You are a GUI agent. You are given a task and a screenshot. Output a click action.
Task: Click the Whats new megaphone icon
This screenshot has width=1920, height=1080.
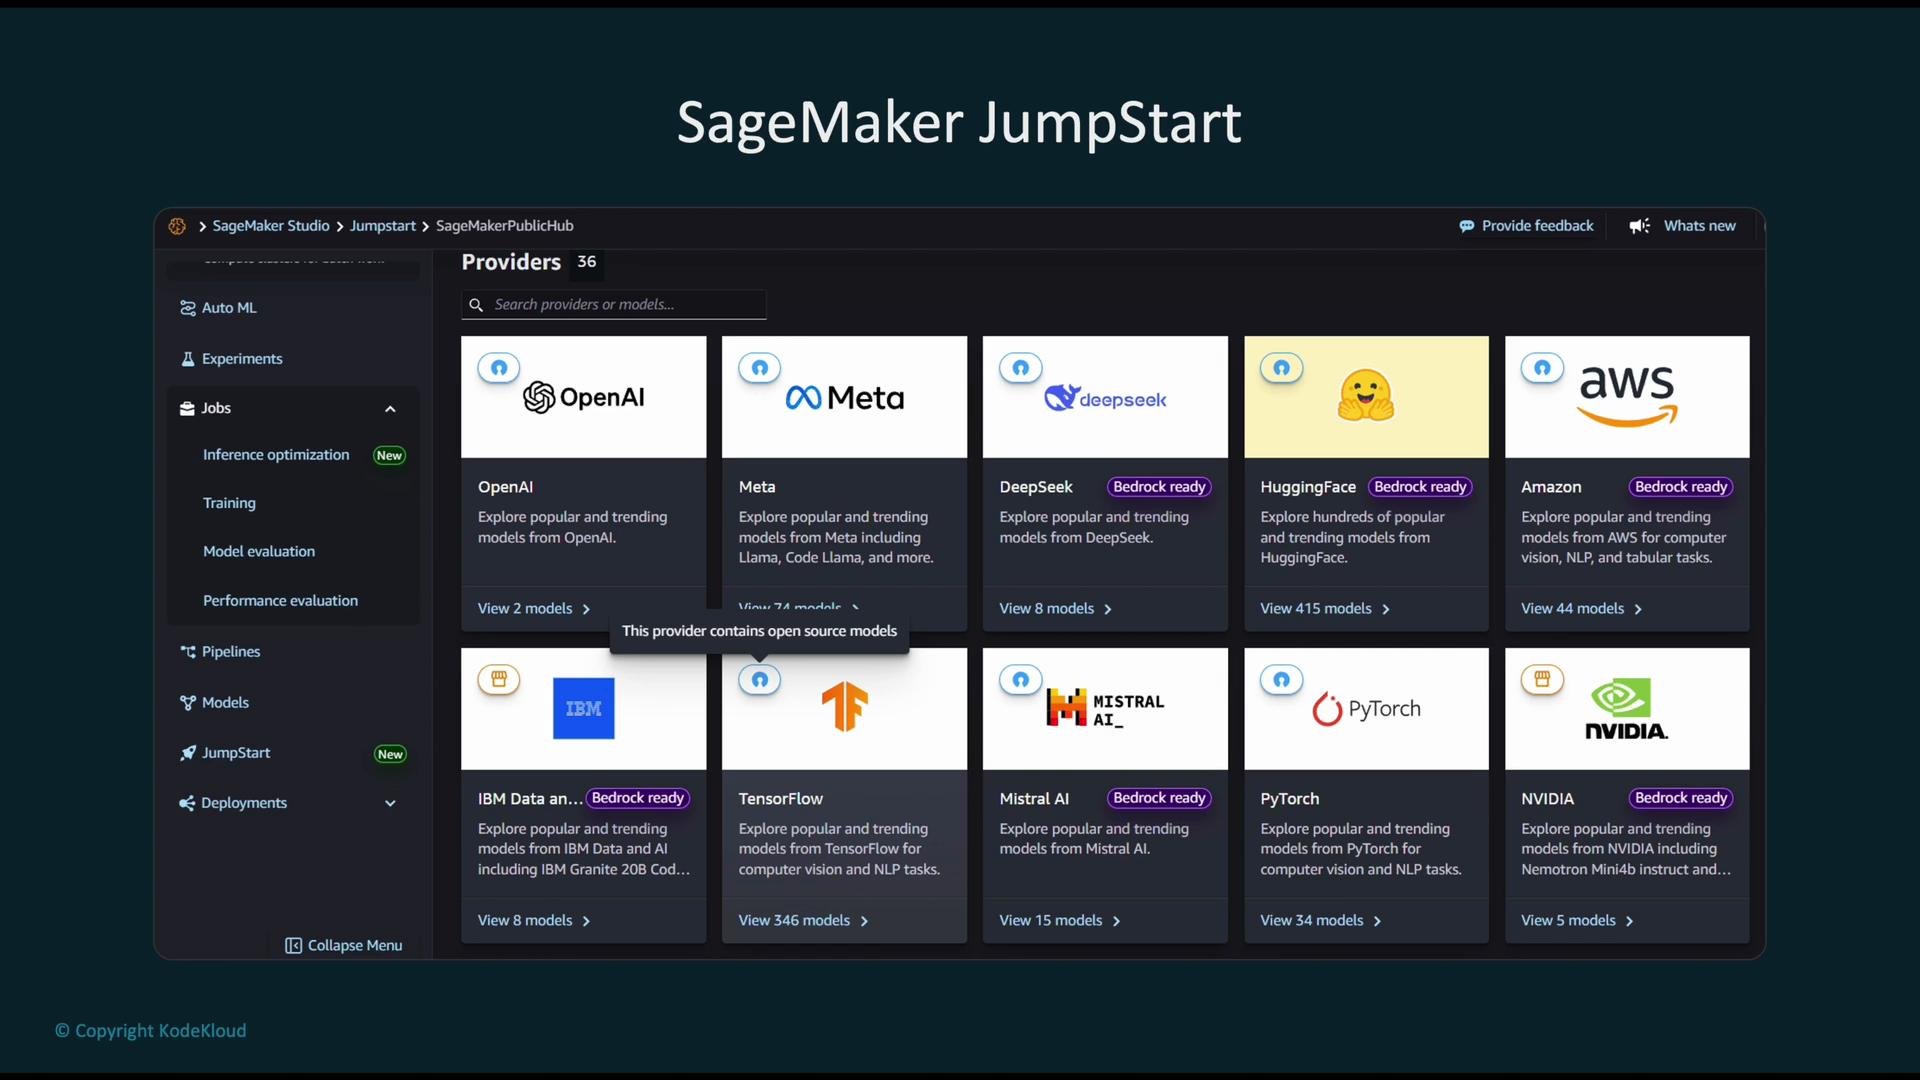[1640, 226]
